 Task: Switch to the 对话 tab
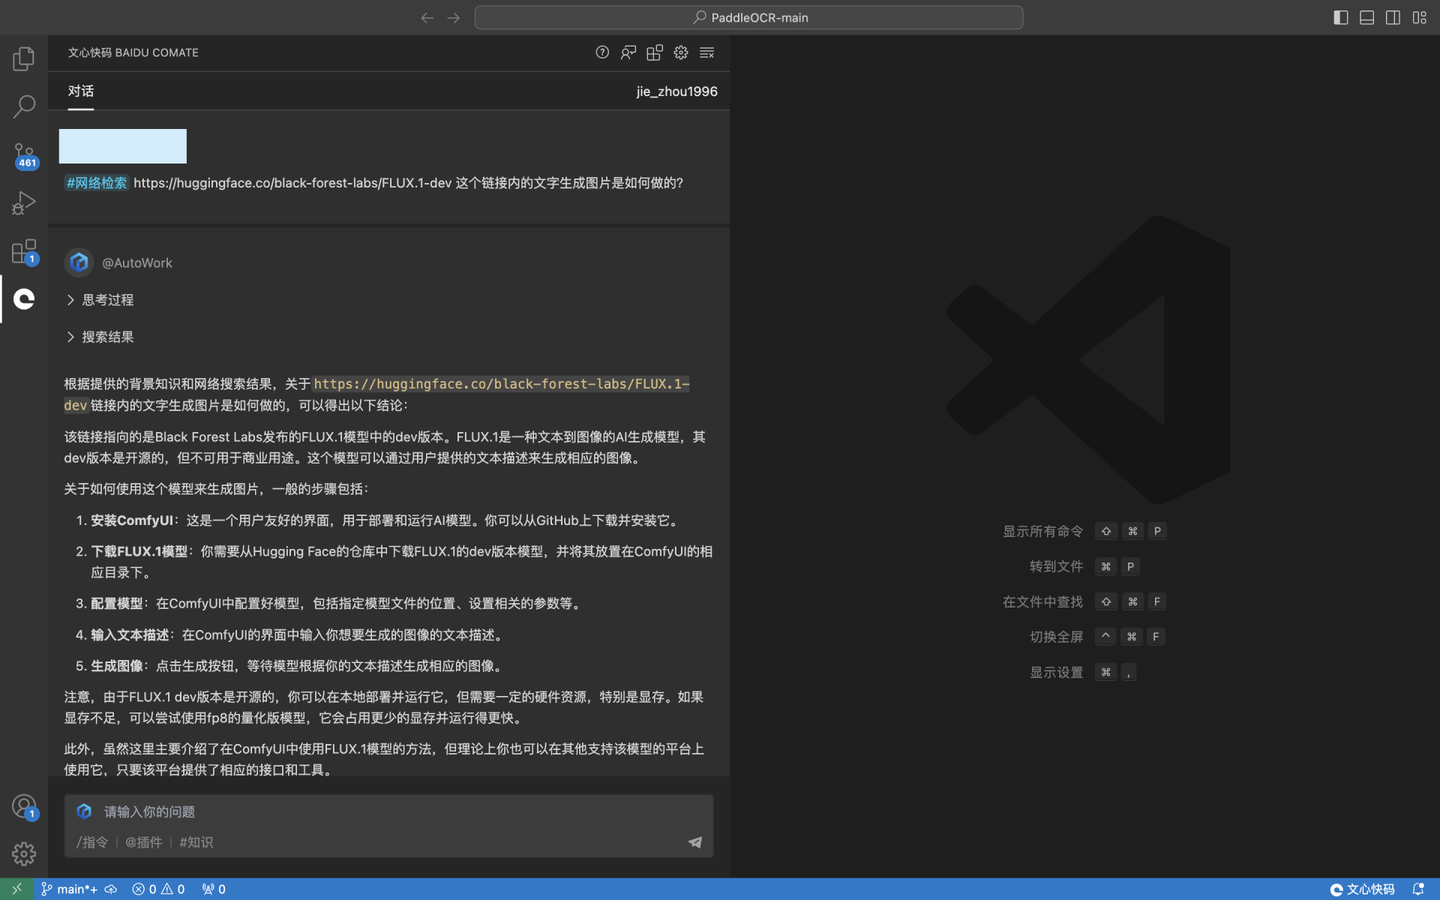81,91
